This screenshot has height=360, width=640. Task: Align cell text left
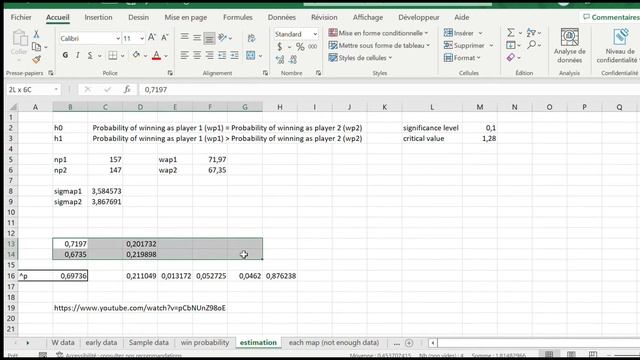coord(184,55)
